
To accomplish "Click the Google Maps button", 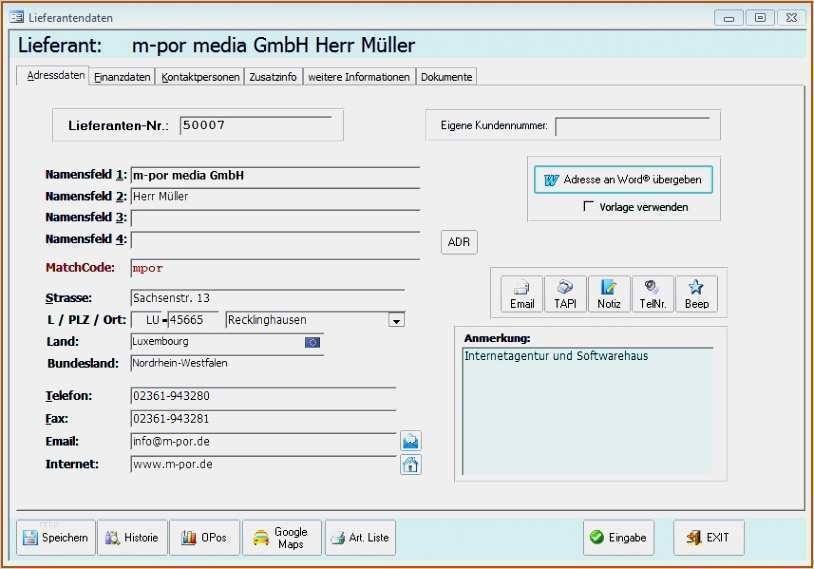I will click(x=282, y=537).
